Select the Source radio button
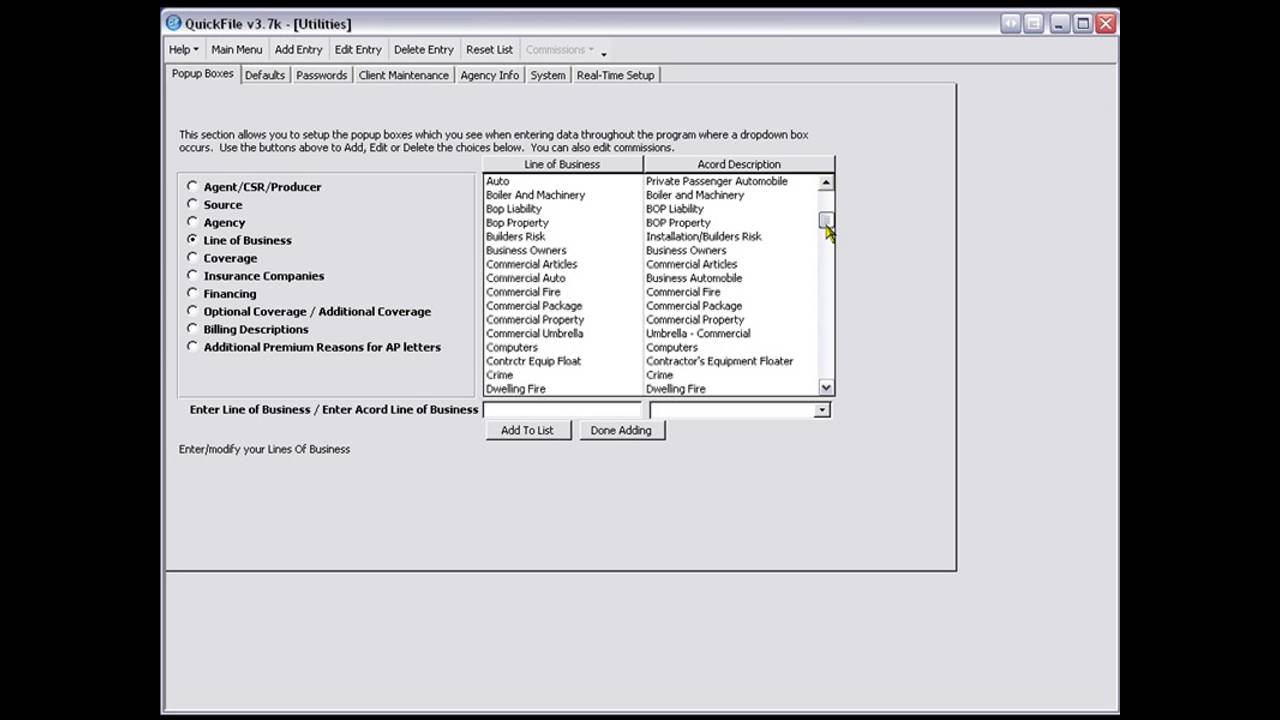1280x720 pixels. pyautogui.click(x=192, y=204)
